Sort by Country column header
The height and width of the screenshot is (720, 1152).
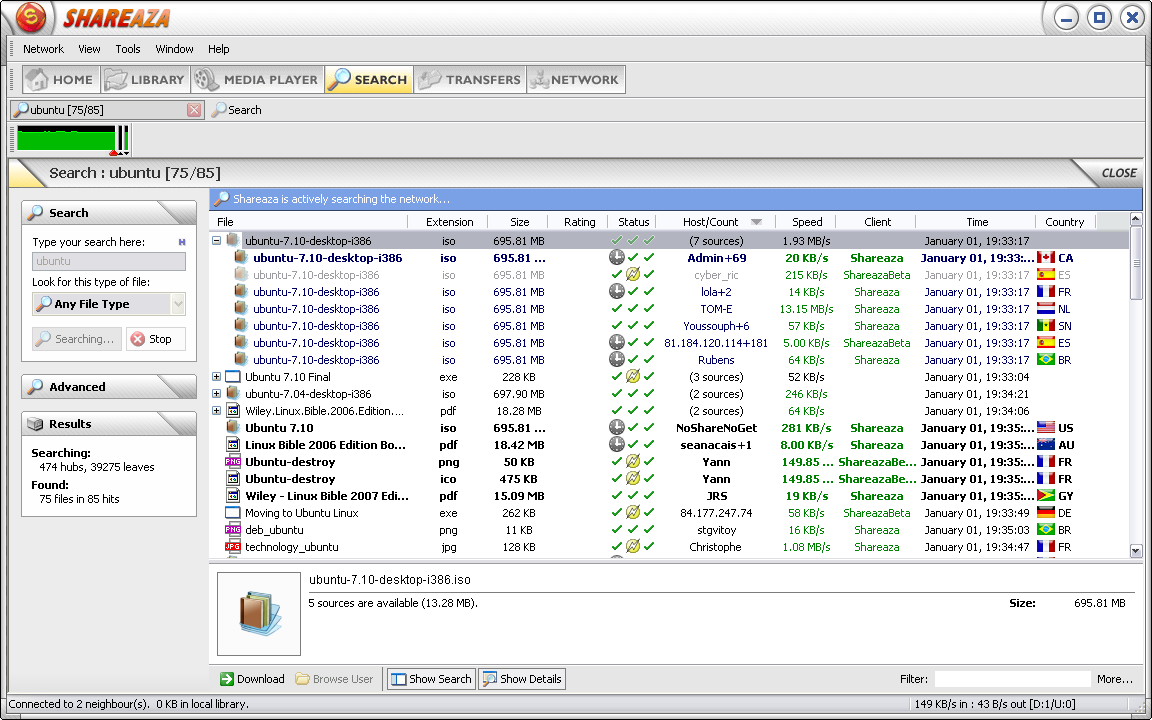(1065, 222)
